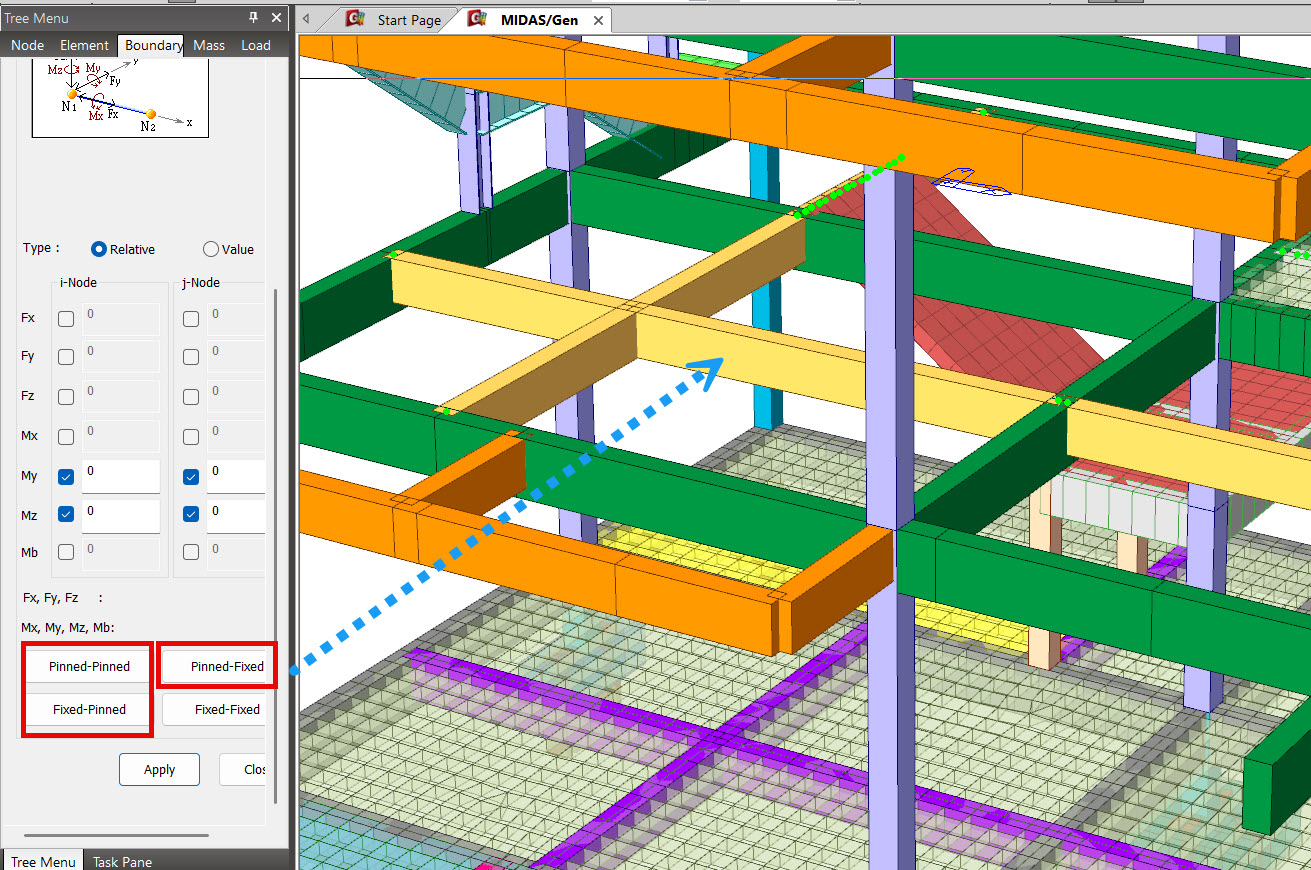
Task: Enable the i-Node Fy checkbox
Action: tap(66, 357)
